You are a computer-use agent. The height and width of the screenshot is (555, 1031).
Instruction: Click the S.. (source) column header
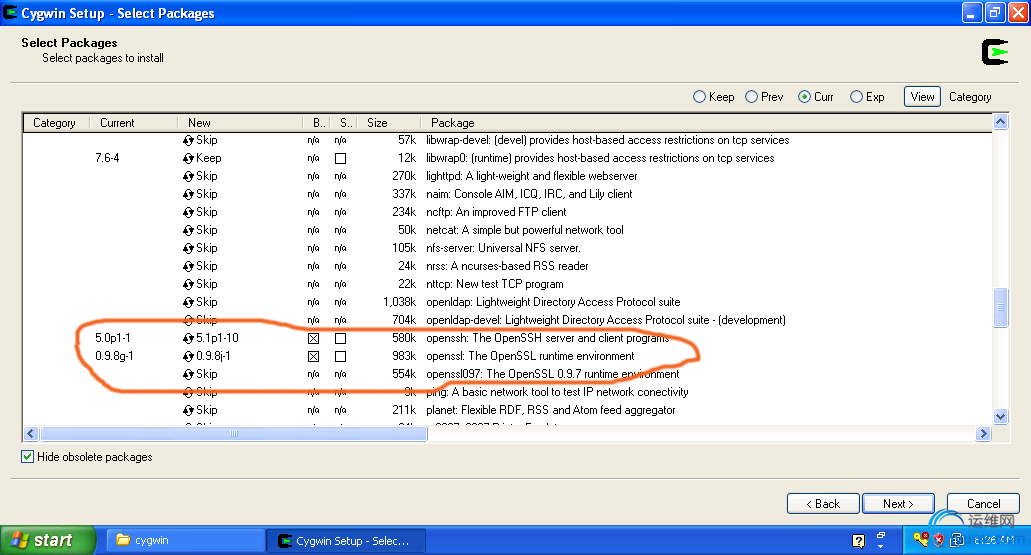[x=344, y=123]
